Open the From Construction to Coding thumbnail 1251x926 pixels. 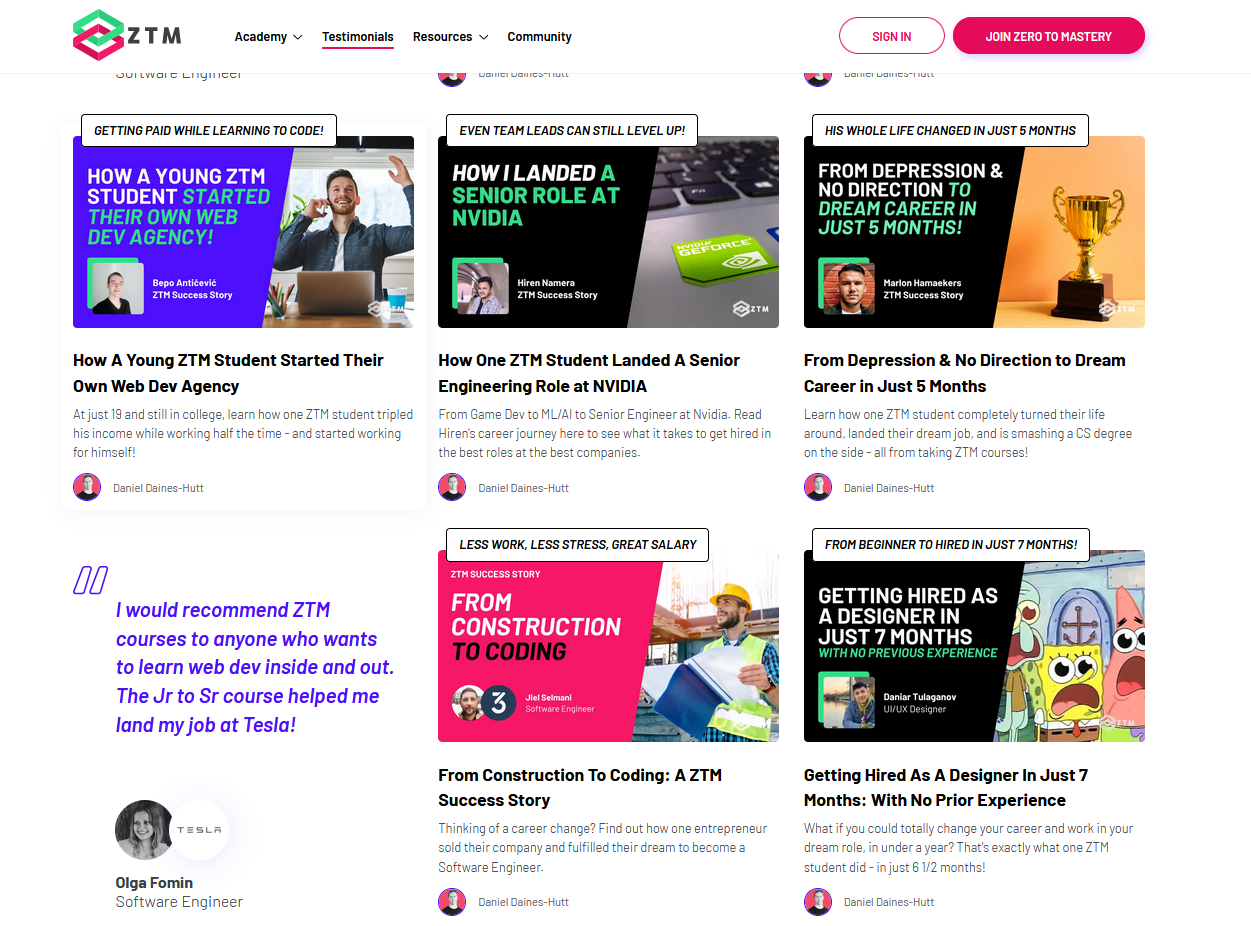pos(608,646)
